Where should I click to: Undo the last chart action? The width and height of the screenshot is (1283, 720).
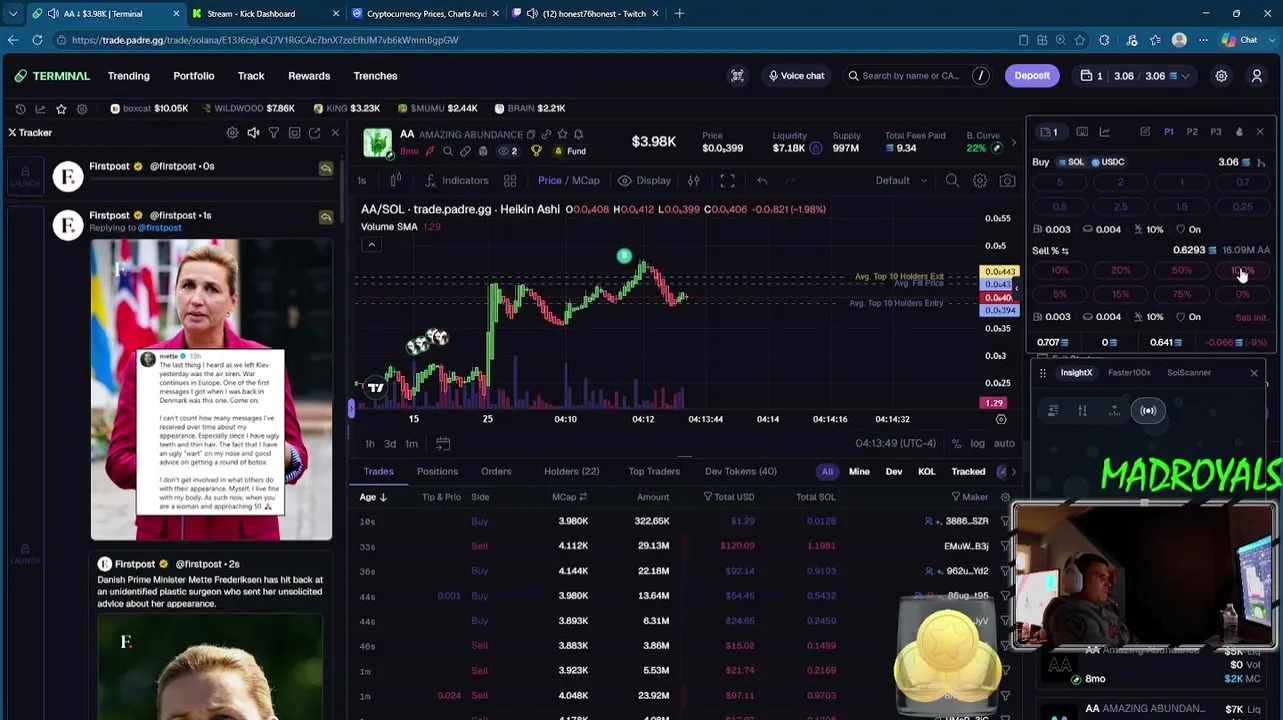tap(762, 181)
